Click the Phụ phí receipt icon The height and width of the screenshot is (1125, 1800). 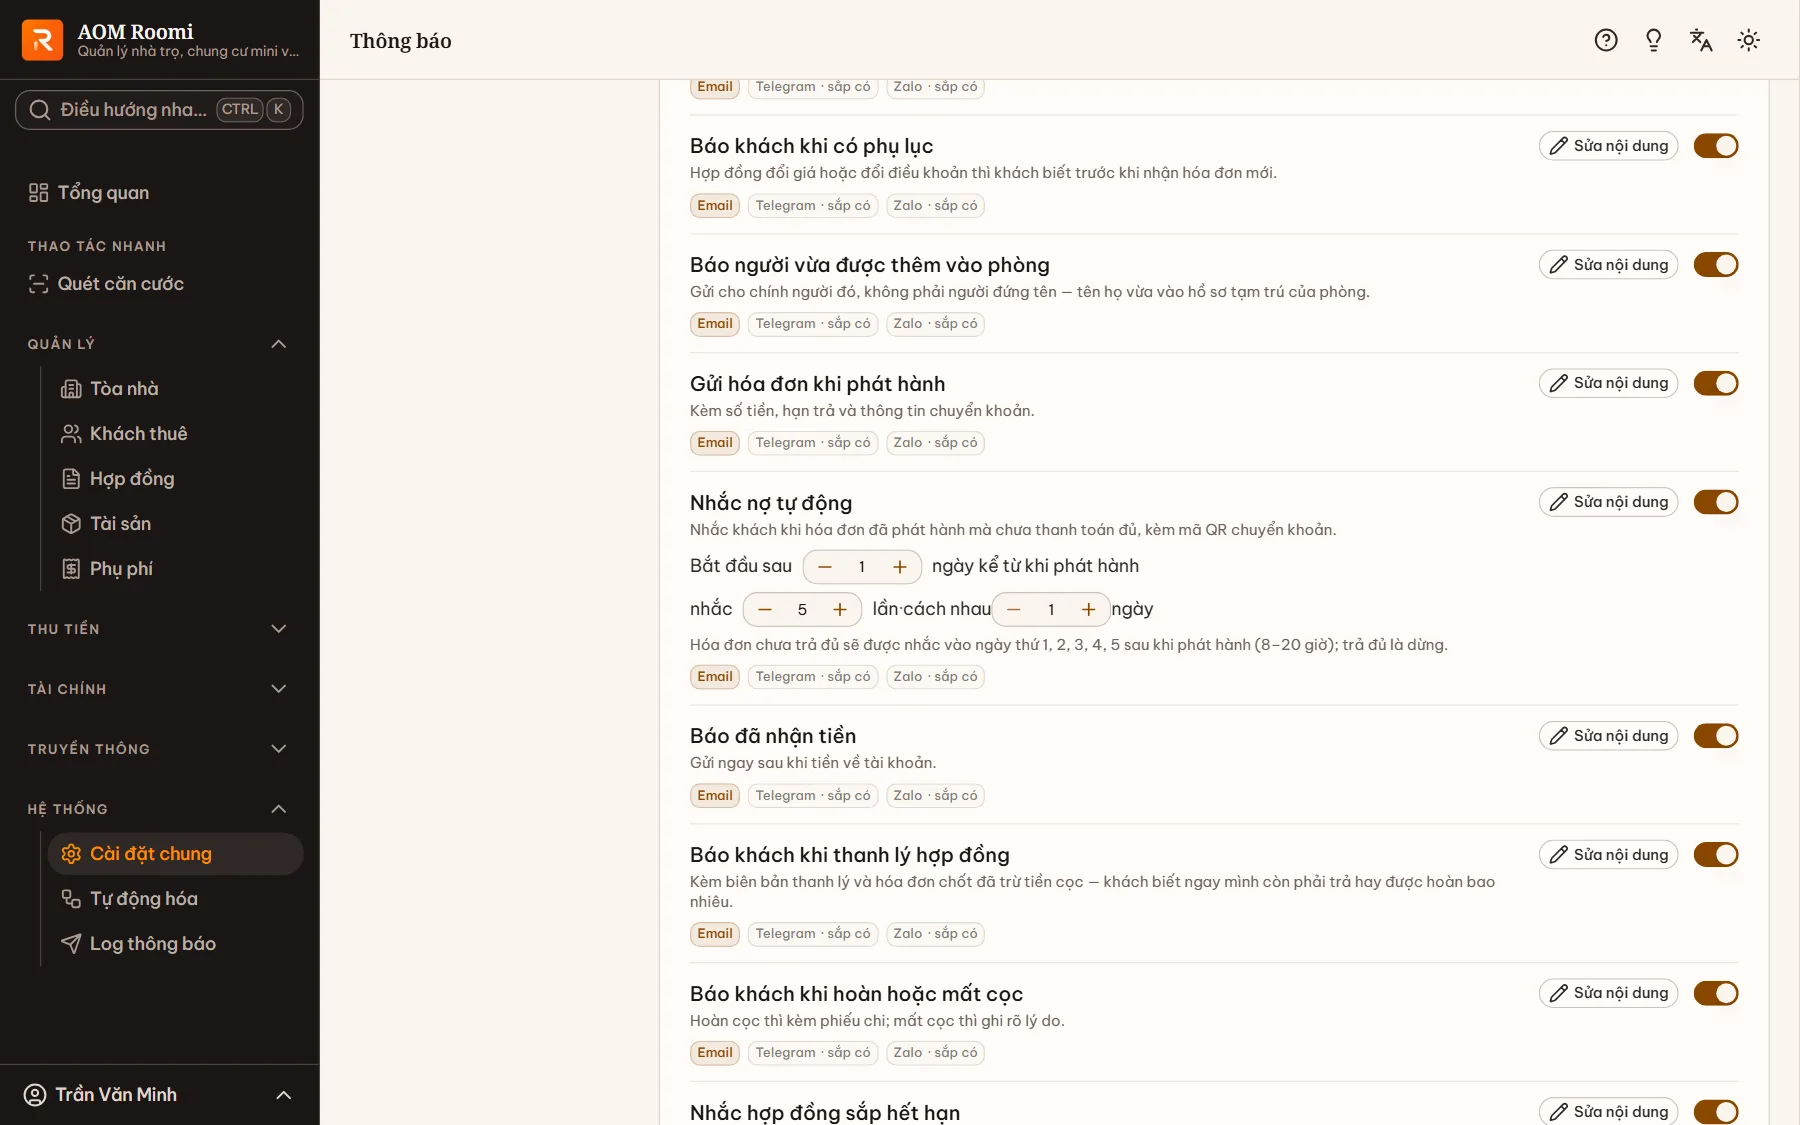[71, 569]
